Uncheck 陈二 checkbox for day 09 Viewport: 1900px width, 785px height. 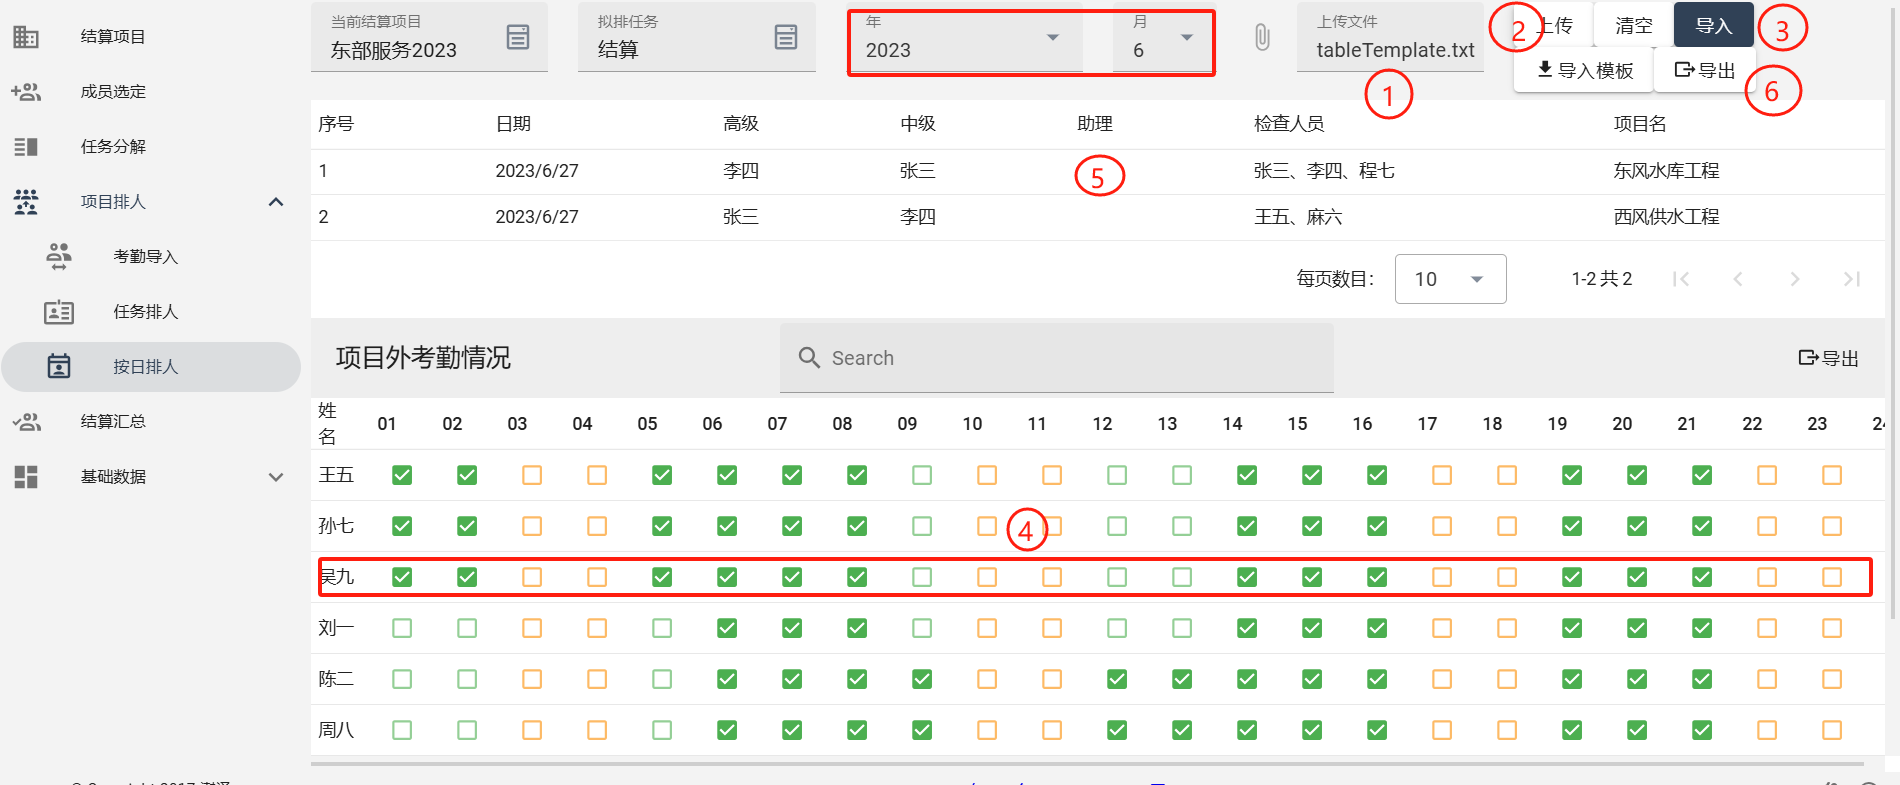922,679
